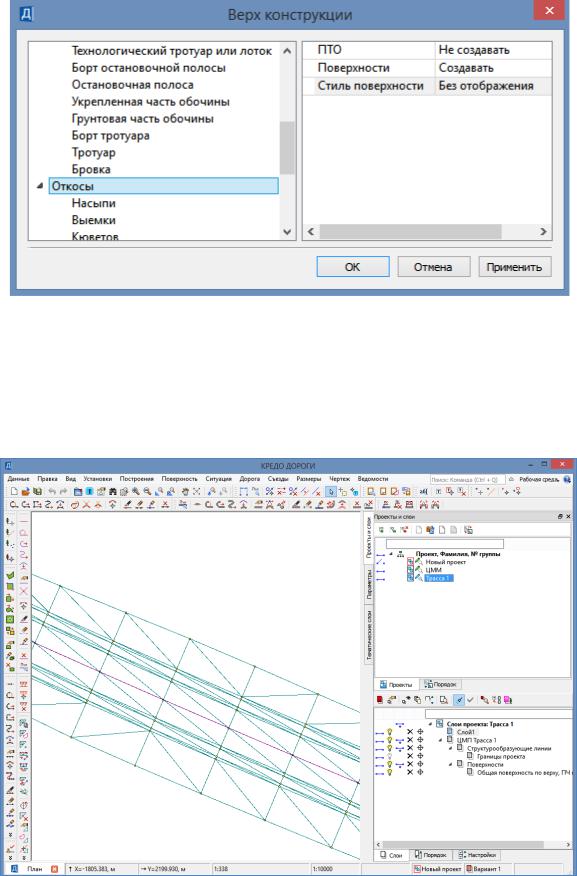The width and height of the screenshot is (577, 876).
Task: Open the Построения menu
Action: 136,479
